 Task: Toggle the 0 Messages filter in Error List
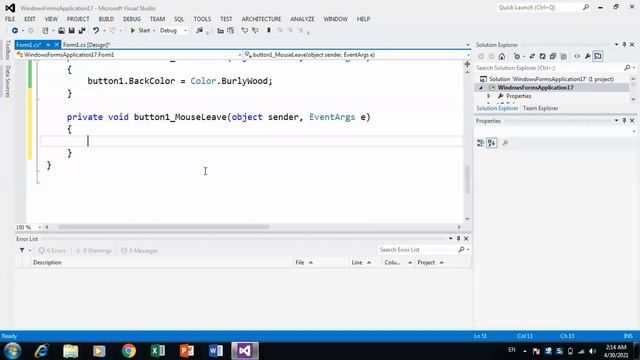click(x=139, y=251)
